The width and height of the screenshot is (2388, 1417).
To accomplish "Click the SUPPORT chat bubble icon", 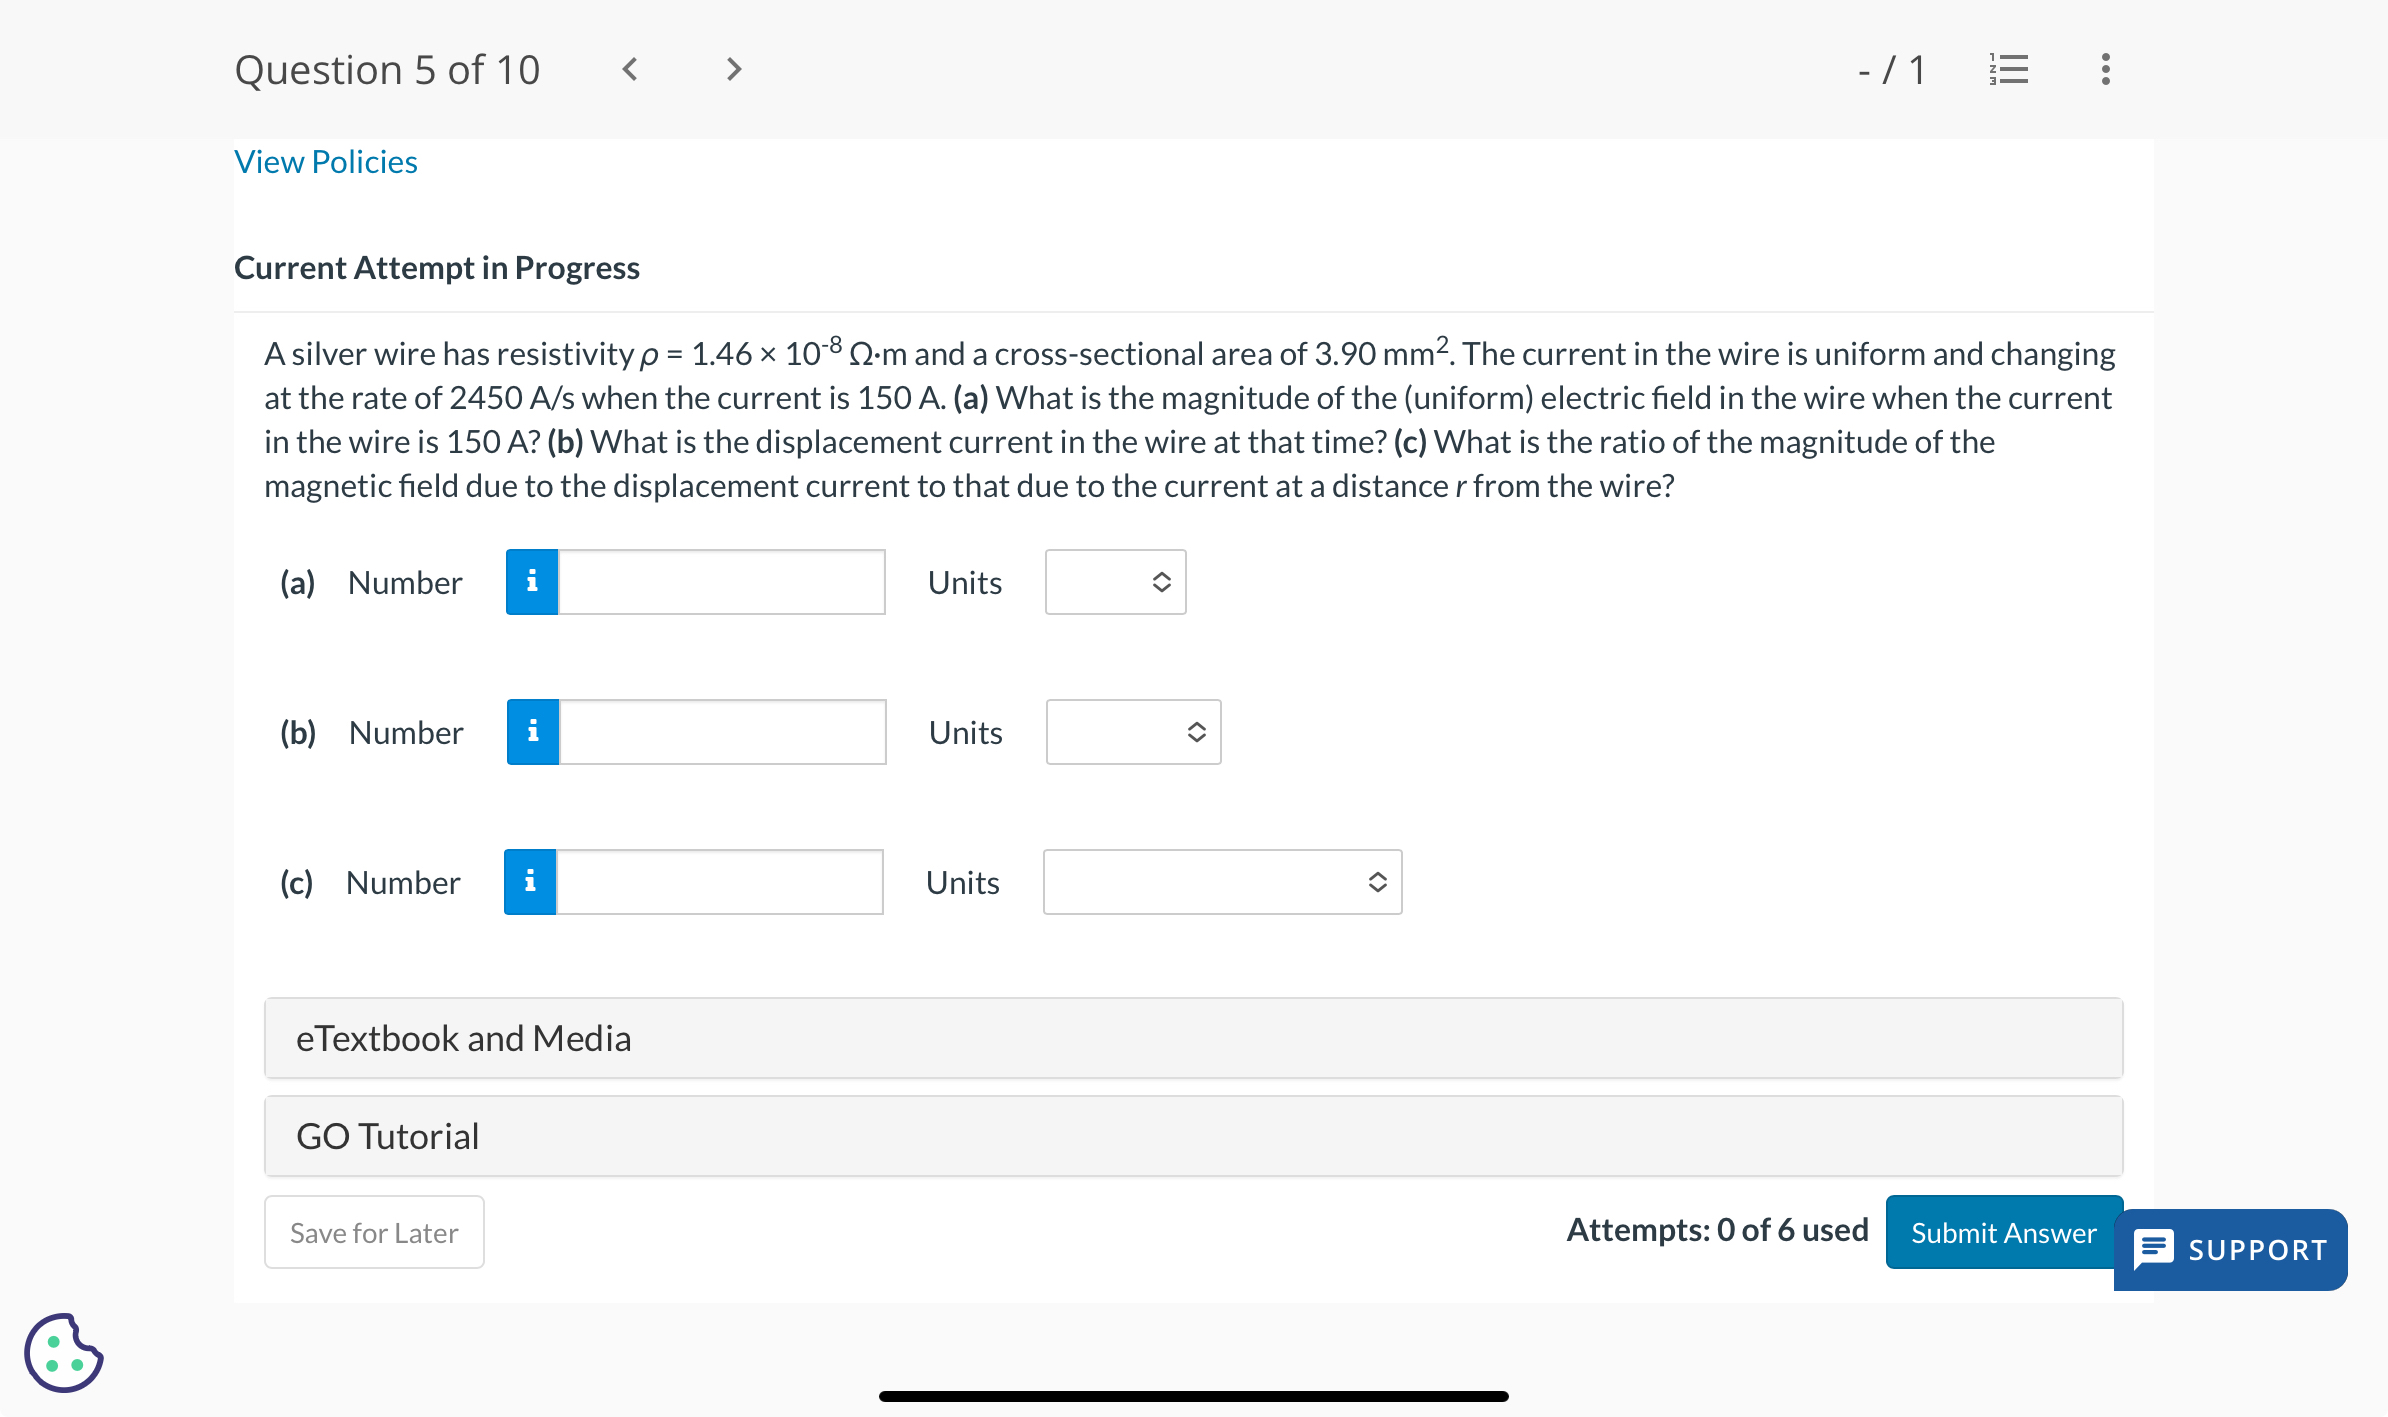I will coord(2155,1248).
